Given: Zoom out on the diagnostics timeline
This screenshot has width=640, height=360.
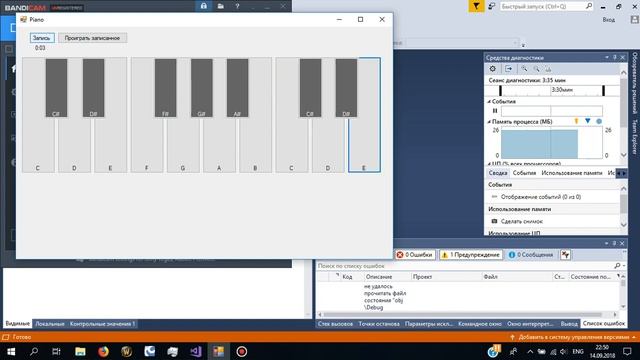Looking at the screenshot, I should tap(536, 69).
